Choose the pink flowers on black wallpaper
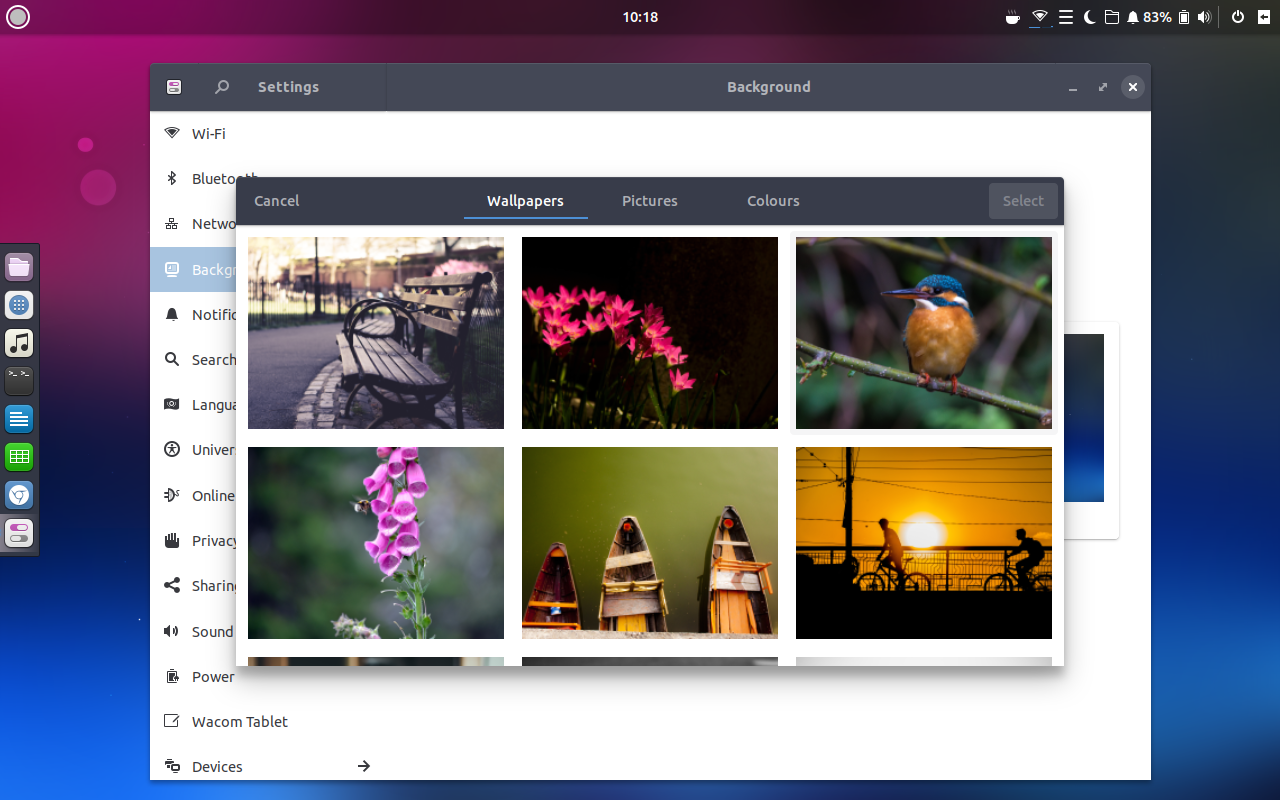The width and height of the screenshot is (1280, 800). pyautogui.click(x=650, y=333)
